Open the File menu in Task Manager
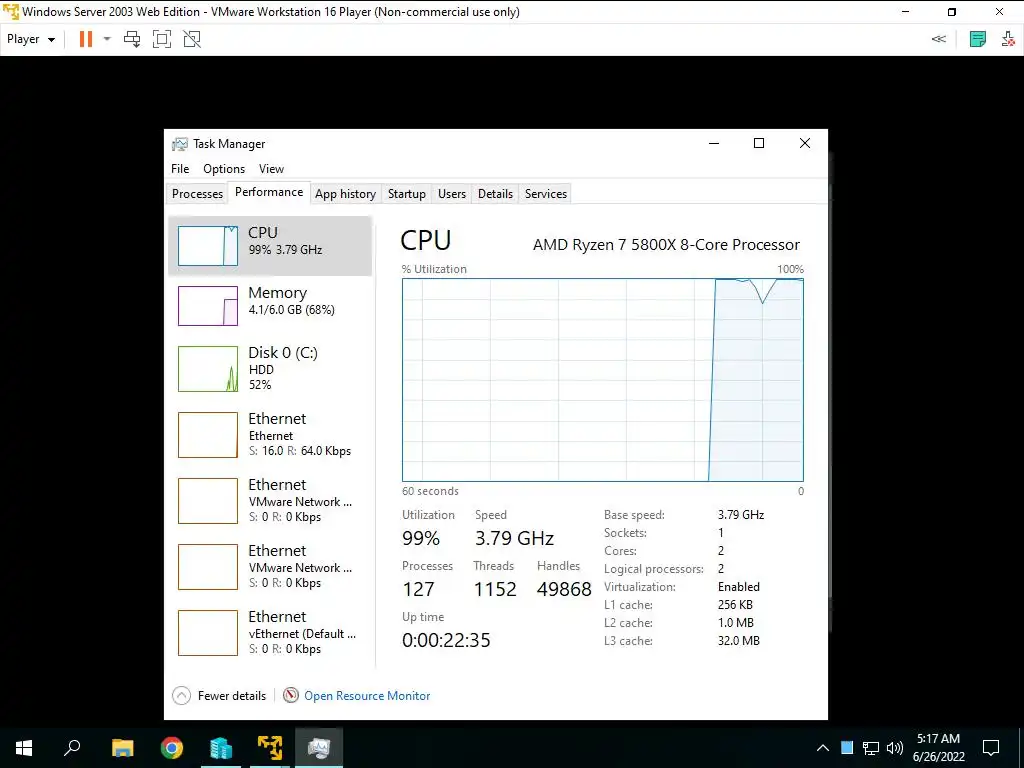Screen dimensions: 1024x768 (180, 168)
